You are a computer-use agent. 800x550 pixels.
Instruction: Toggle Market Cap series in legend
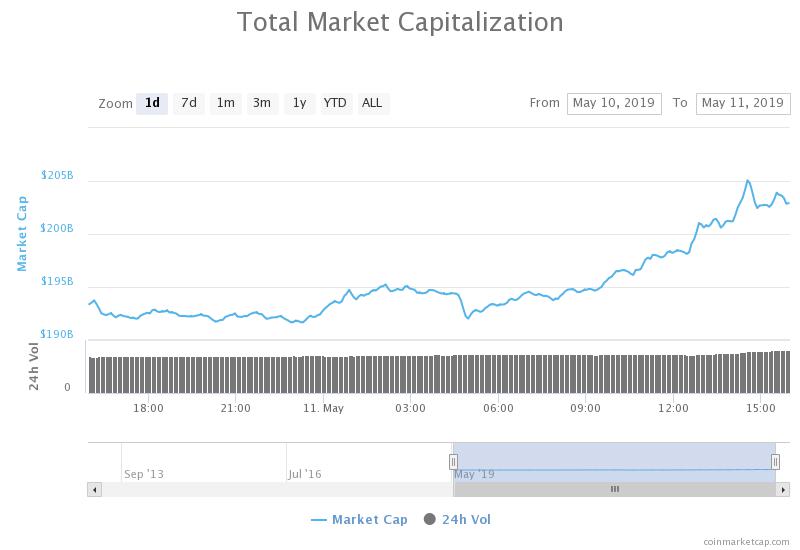(x=369, y=519)
